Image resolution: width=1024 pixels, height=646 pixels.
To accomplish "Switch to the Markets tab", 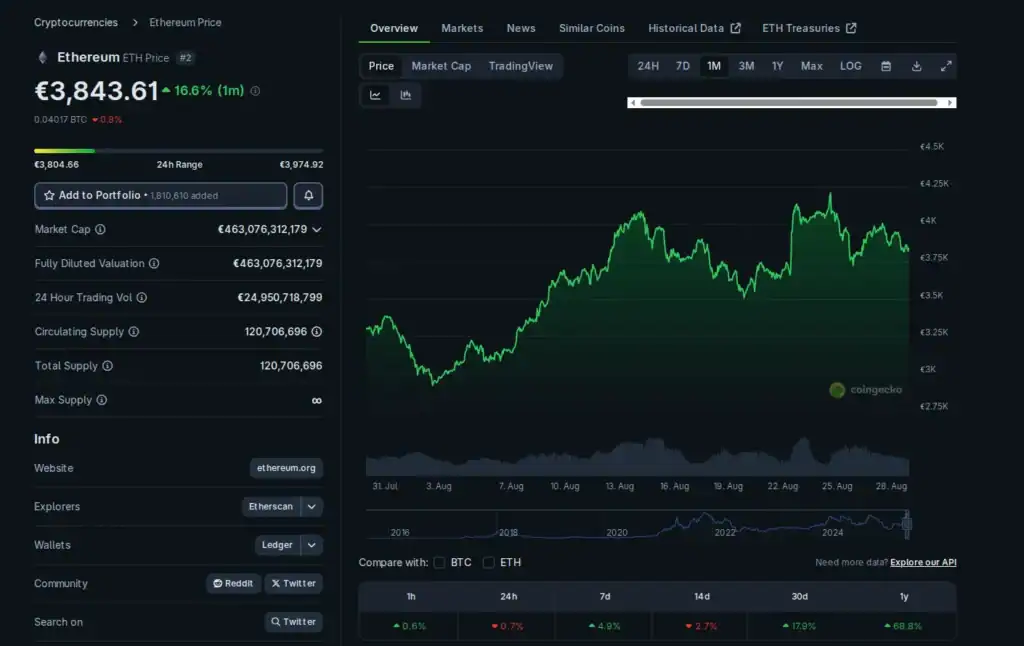I will pyautogui.click(x=462, y=28).
